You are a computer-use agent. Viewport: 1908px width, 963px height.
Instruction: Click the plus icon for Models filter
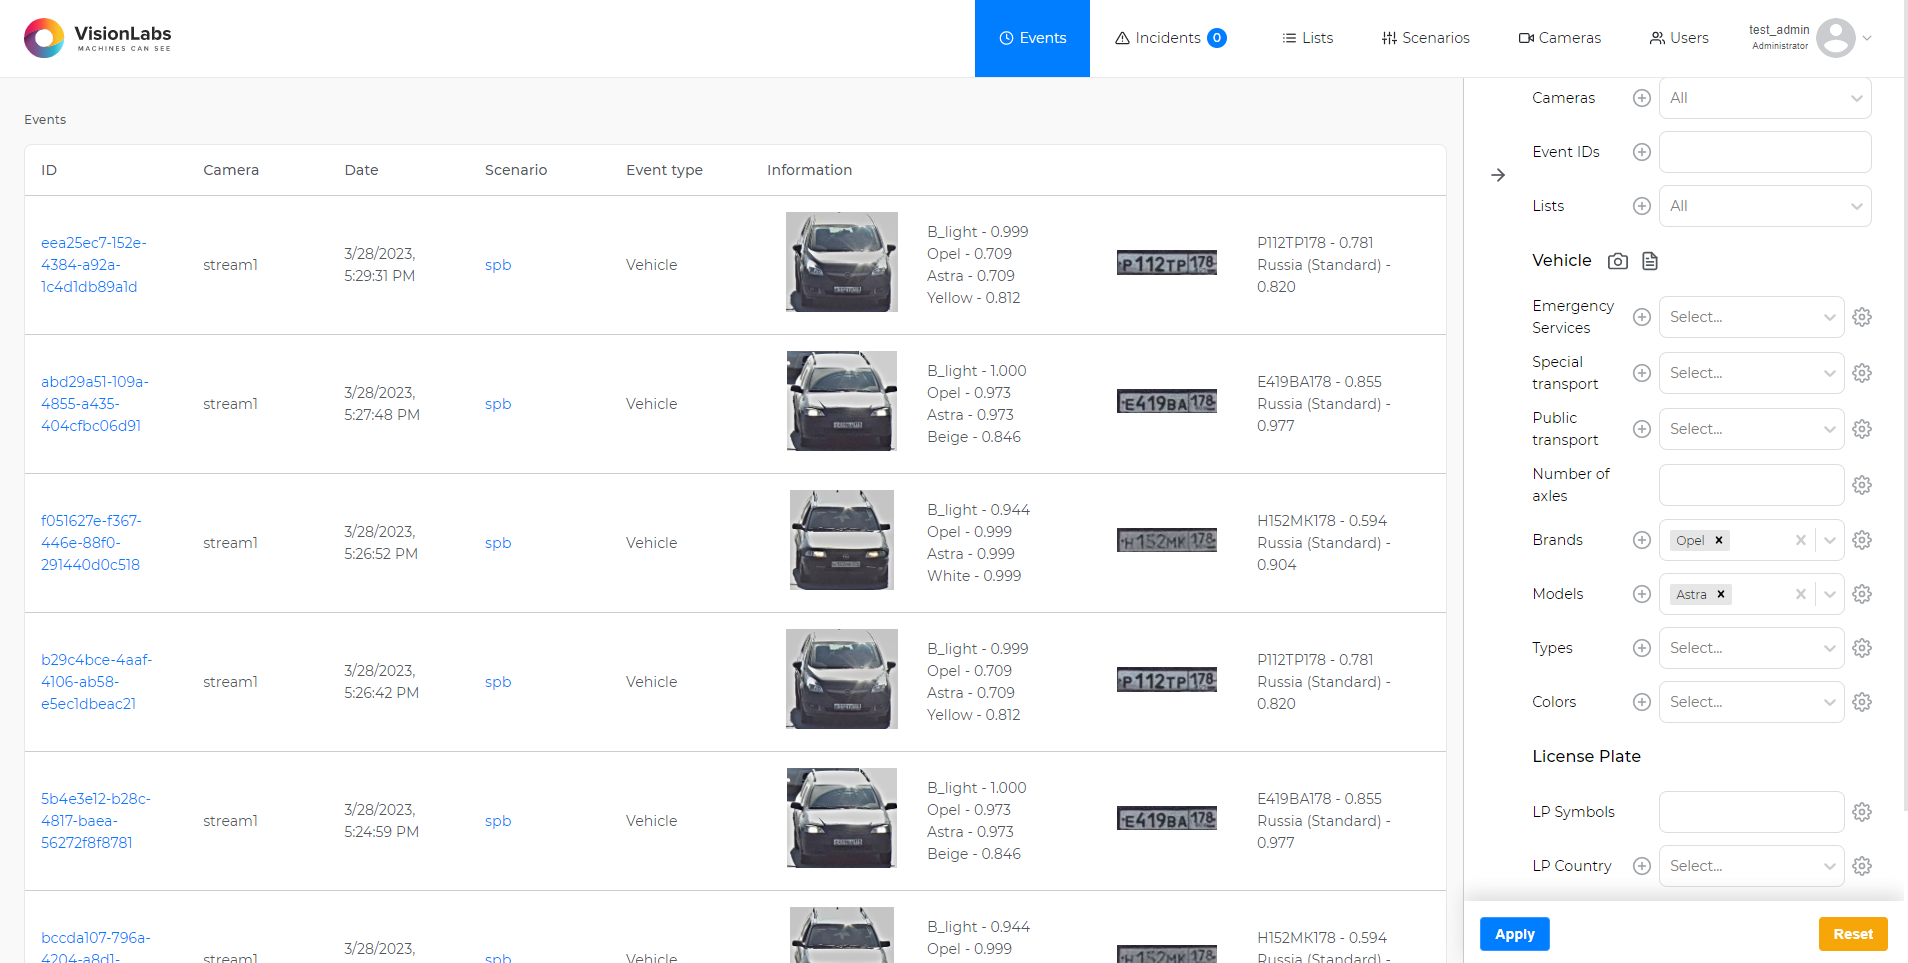(1642, 594)
